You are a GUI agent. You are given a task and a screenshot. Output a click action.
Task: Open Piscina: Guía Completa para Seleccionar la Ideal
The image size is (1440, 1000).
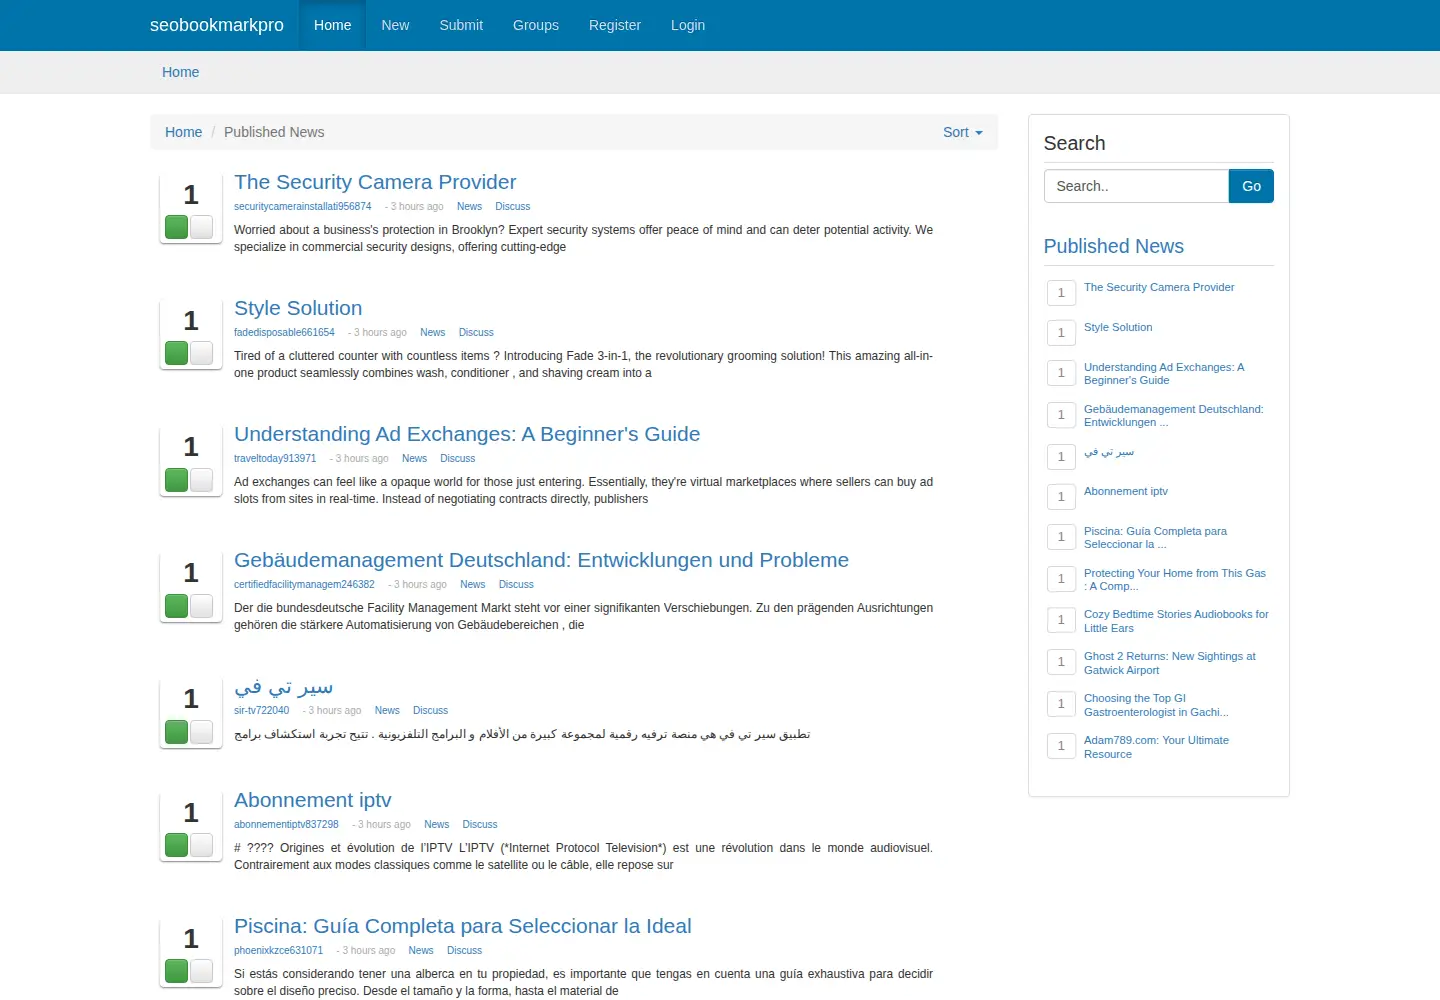click(463, 926)
